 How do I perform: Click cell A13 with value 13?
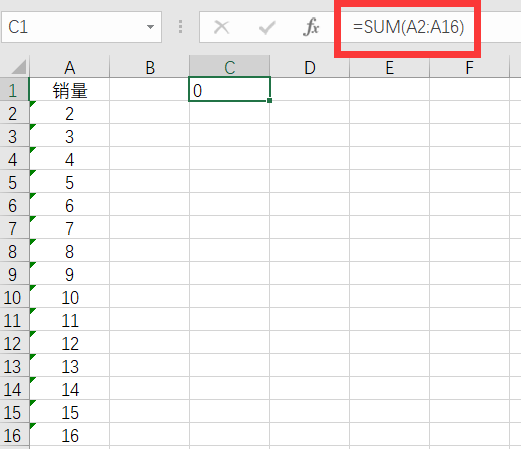point(69,365)
